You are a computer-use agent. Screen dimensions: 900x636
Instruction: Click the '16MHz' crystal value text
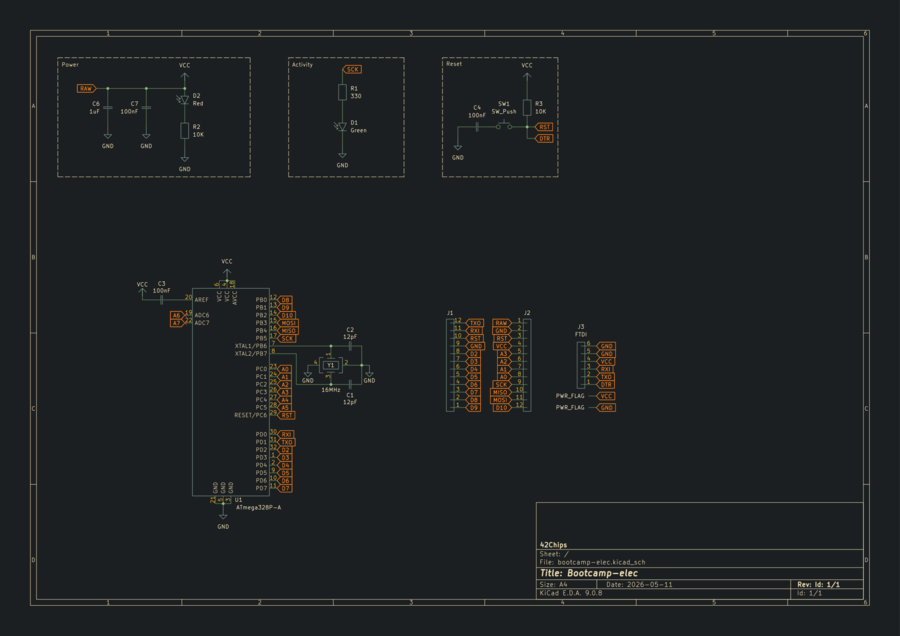[331, 390]
